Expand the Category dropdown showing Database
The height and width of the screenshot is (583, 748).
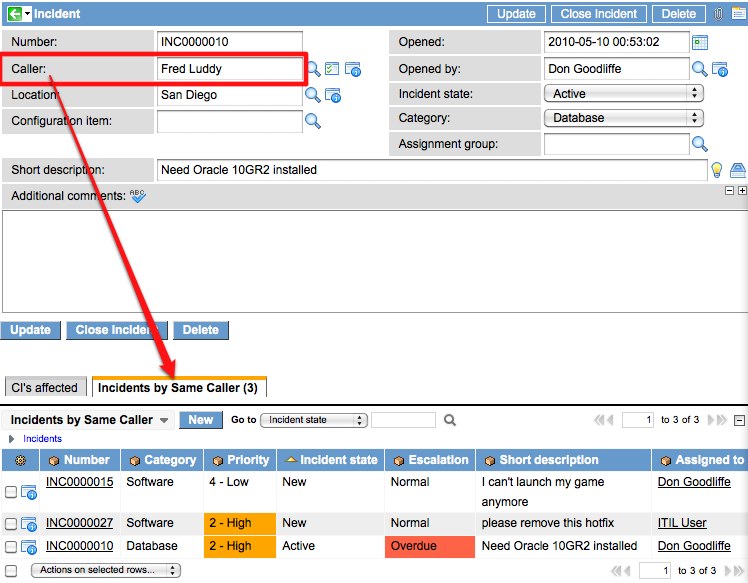pos(623,118)
